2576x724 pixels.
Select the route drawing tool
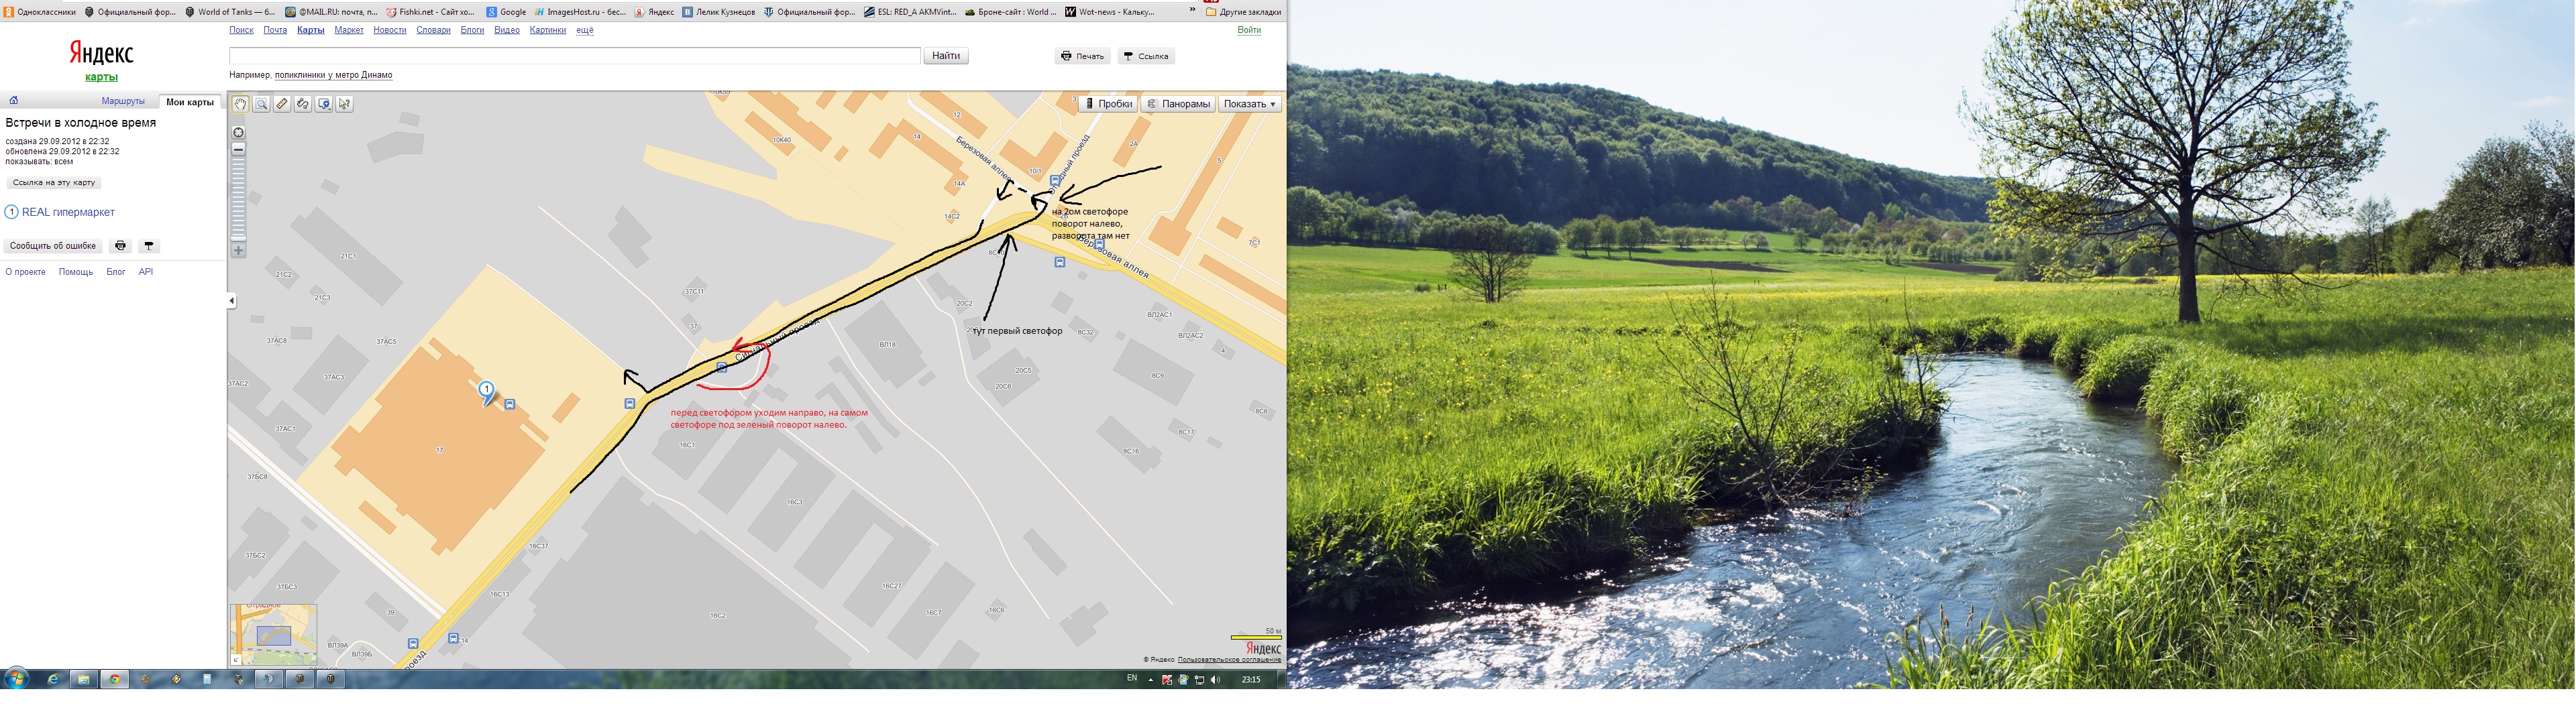click(x=303, y=104)
